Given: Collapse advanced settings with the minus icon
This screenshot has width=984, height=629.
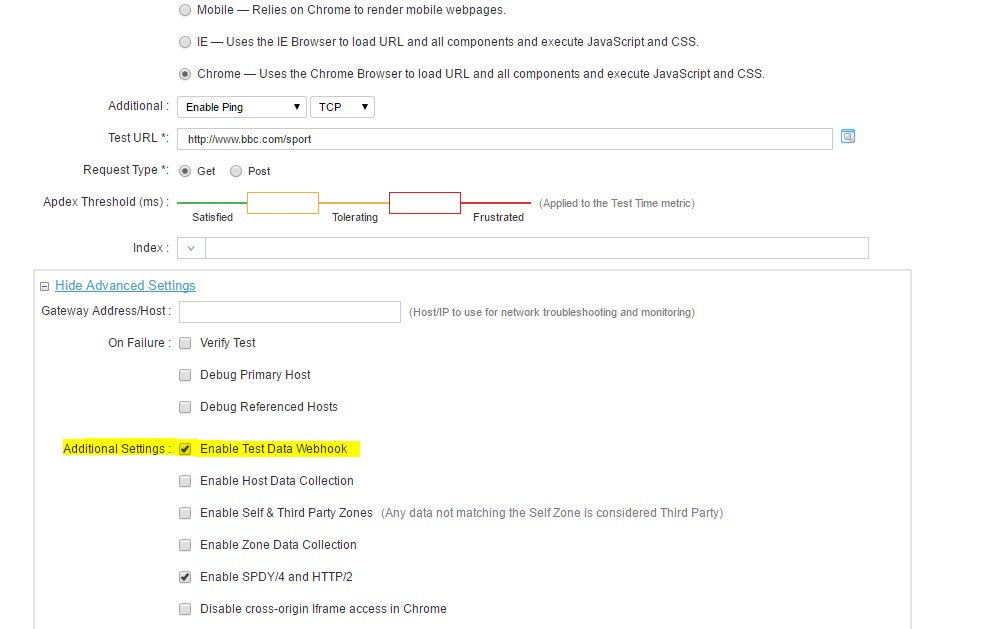Looking at the screenshot, I should [x=44, y=286].
